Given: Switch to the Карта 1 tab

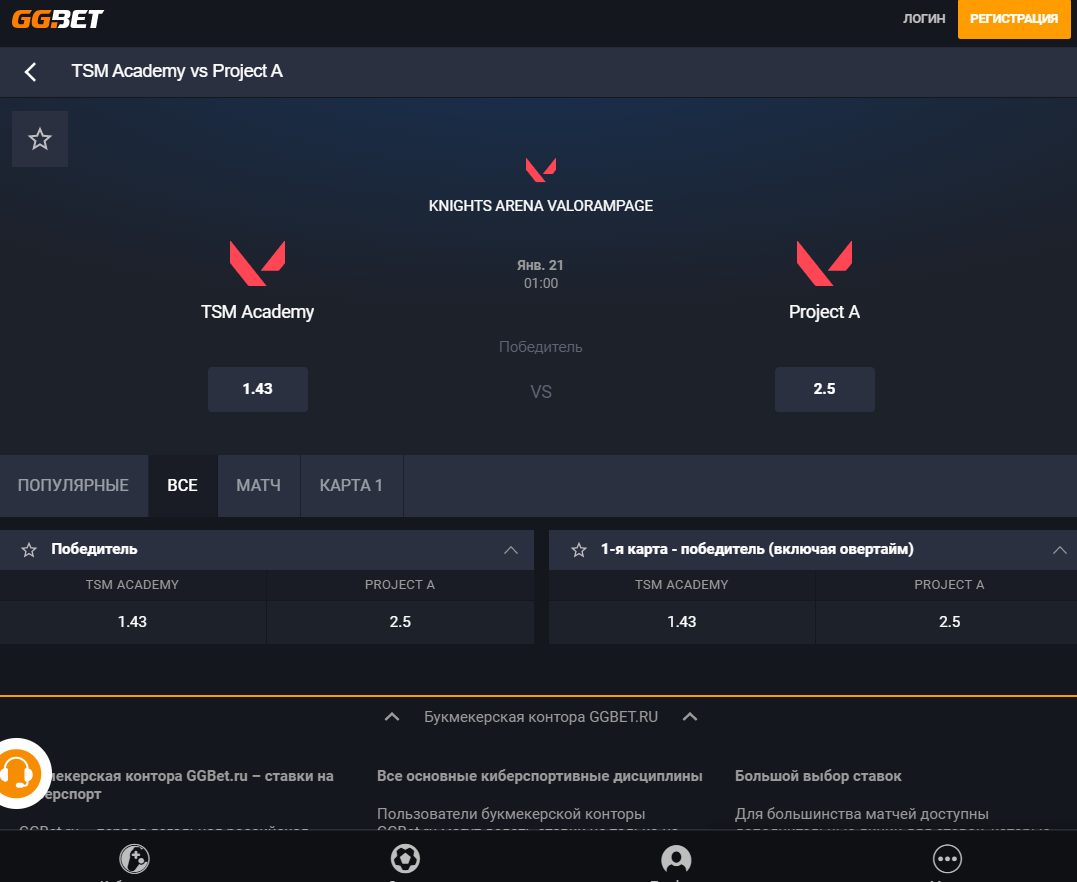Looking at the screenshot, I should tap(351, 486).
